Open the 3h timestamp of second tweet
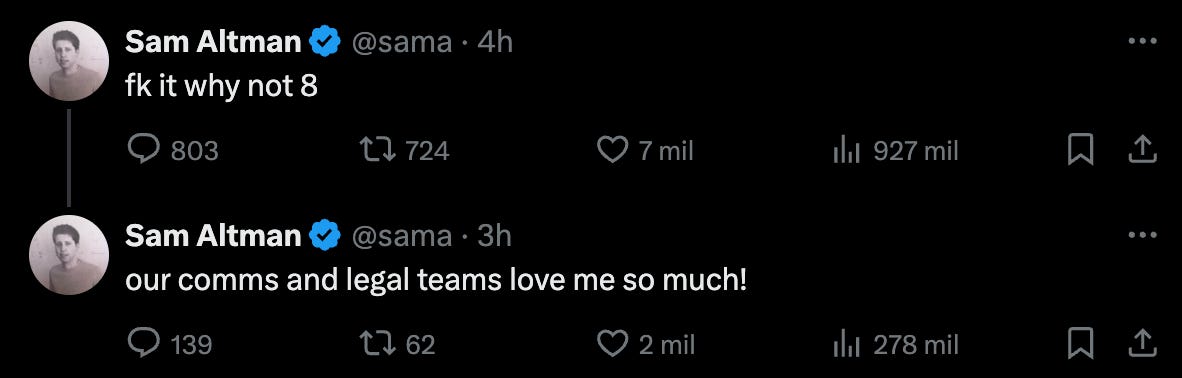 click(495, 236)
